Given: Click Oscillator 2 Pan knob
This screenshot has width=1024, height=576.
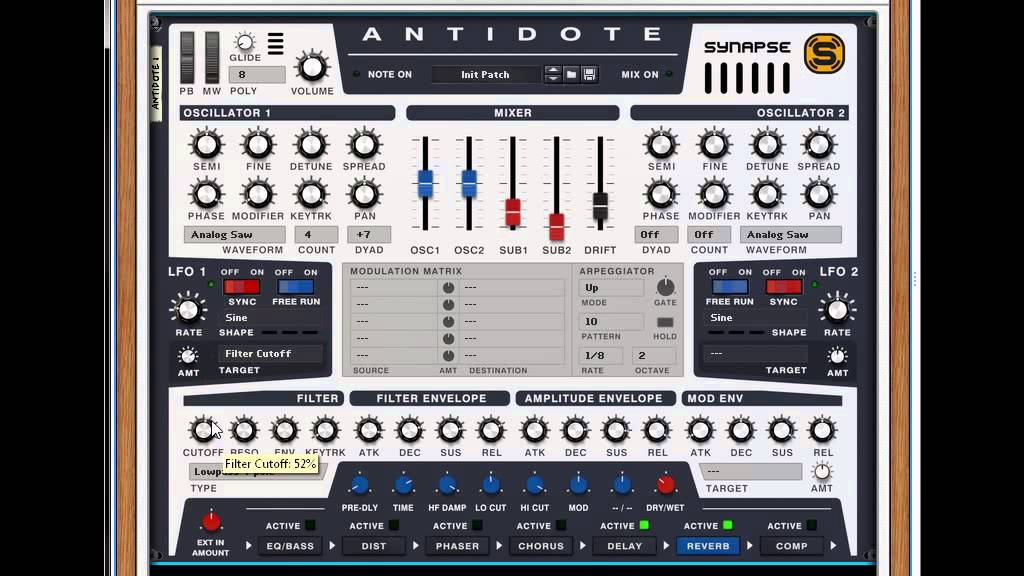Looking at the screenshot, I should coord(819,195).
